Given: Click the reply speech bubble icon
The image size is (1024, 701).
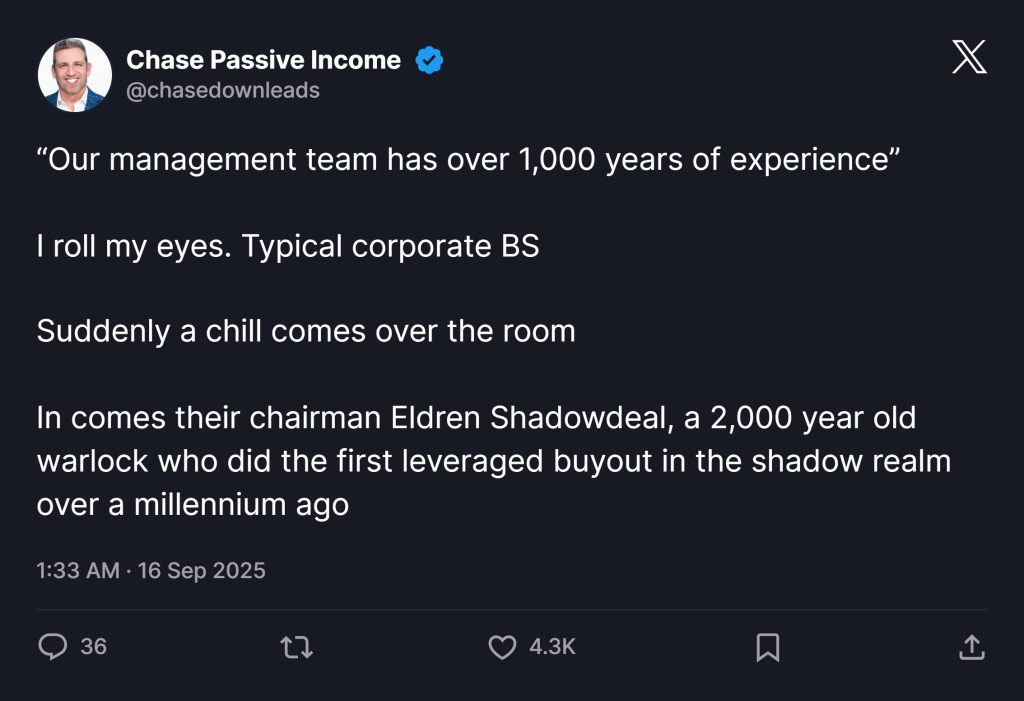Looking at the screenshot, I should (52, 648).
